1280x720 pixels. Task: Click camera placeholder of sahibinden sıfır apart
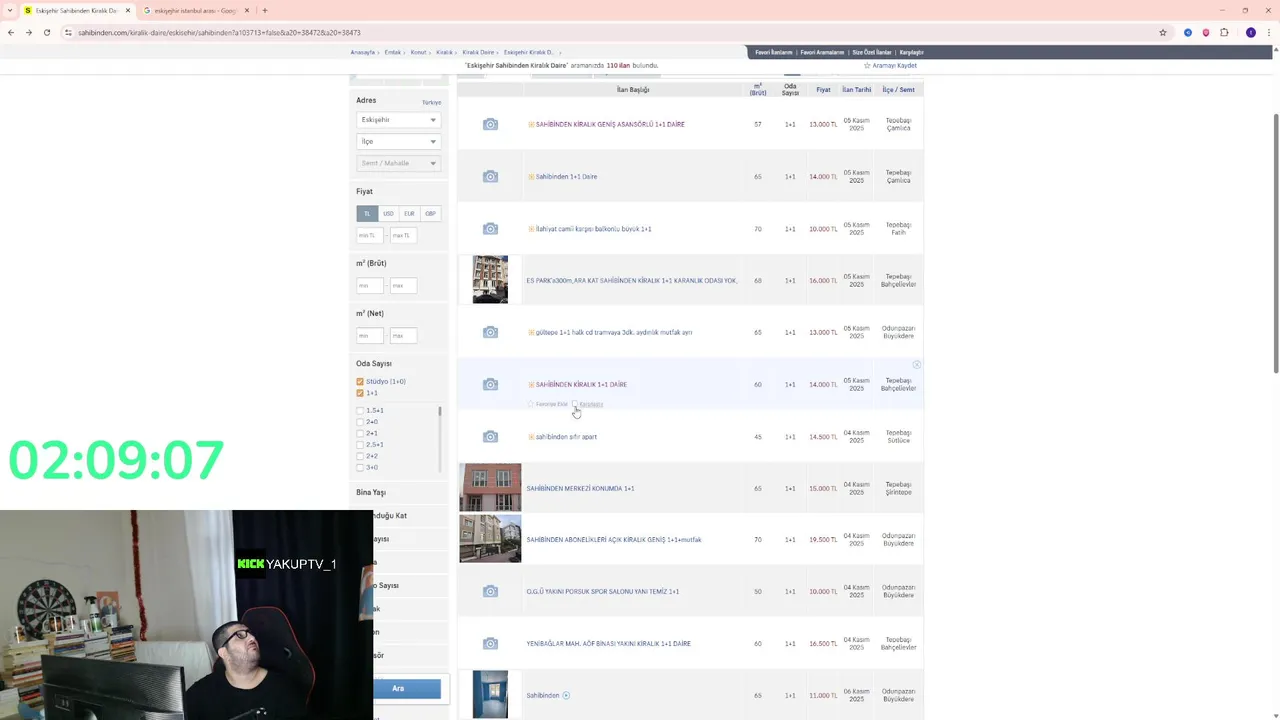click(490, 436)
